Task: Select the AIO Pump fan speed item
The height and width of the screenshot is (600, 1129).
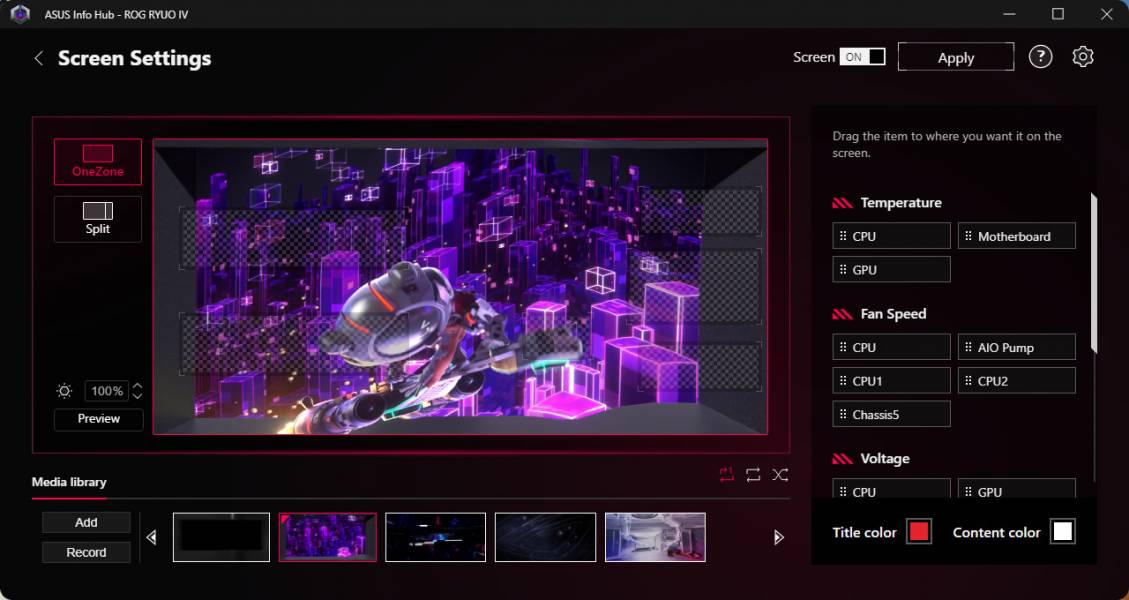Action: [1016, 347]
